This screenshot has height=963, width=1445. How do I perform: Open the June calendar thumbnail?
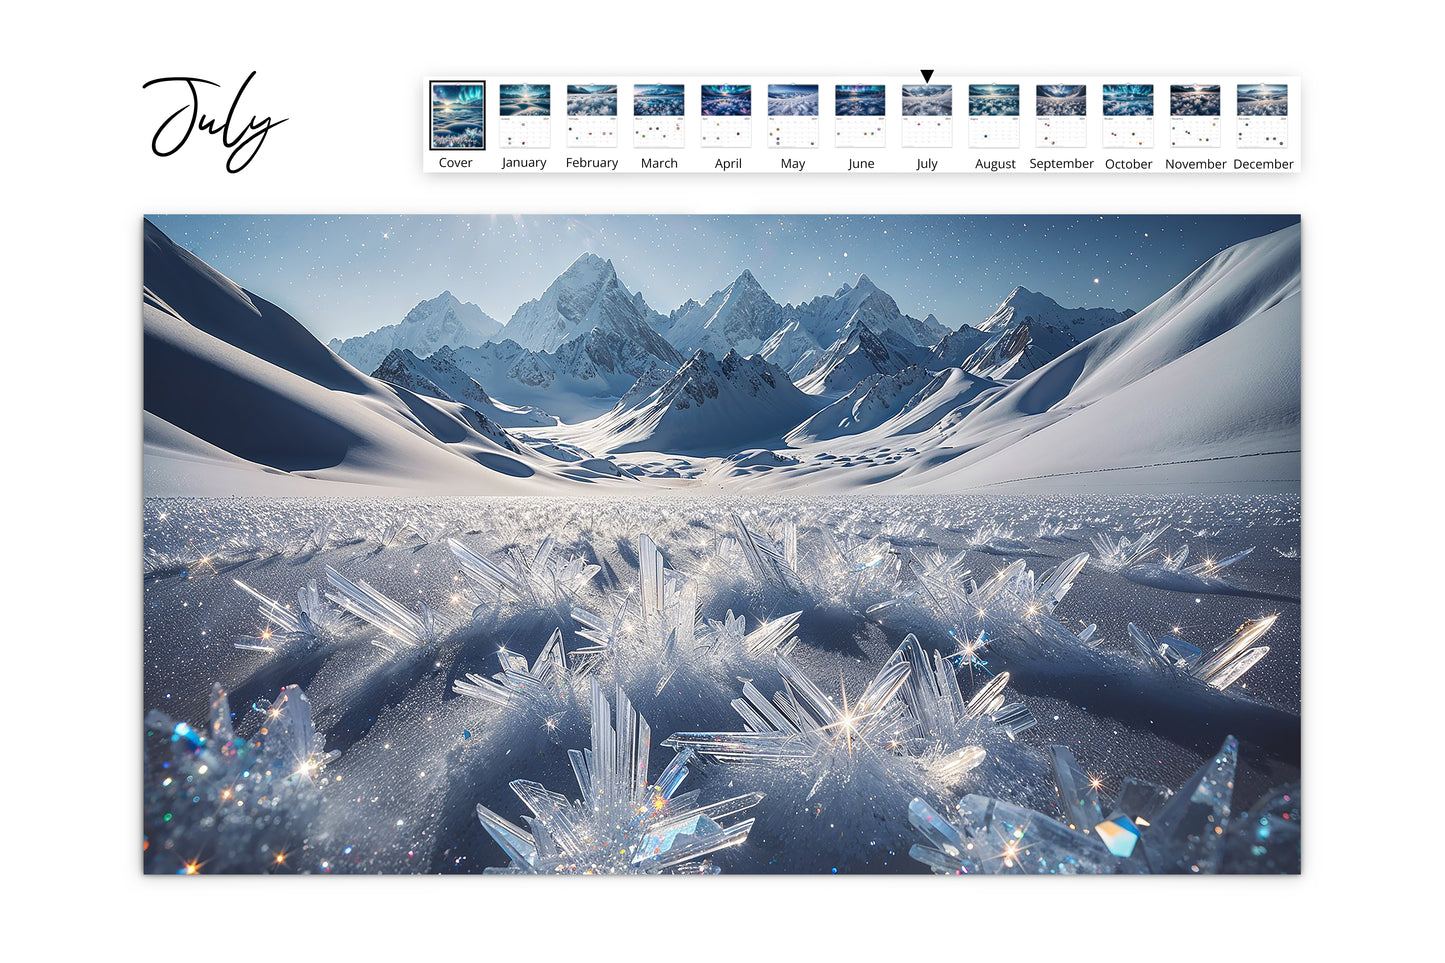click(859, 116)
